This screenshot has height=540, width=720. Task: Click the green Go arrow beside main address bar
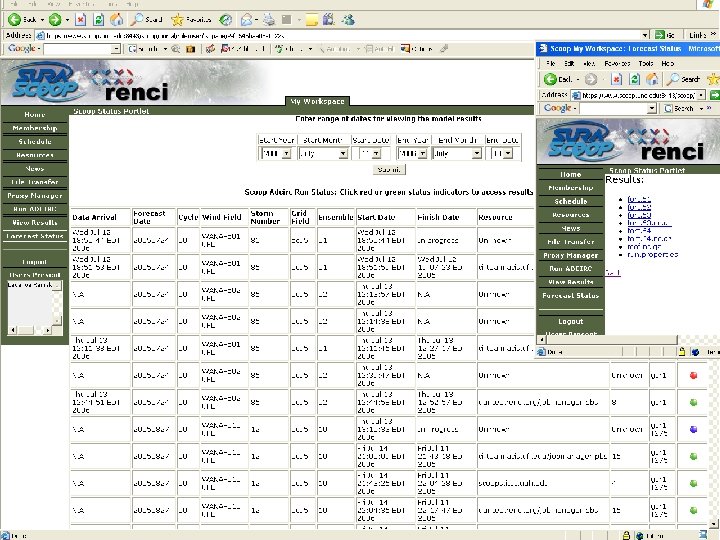coord(660,35)
